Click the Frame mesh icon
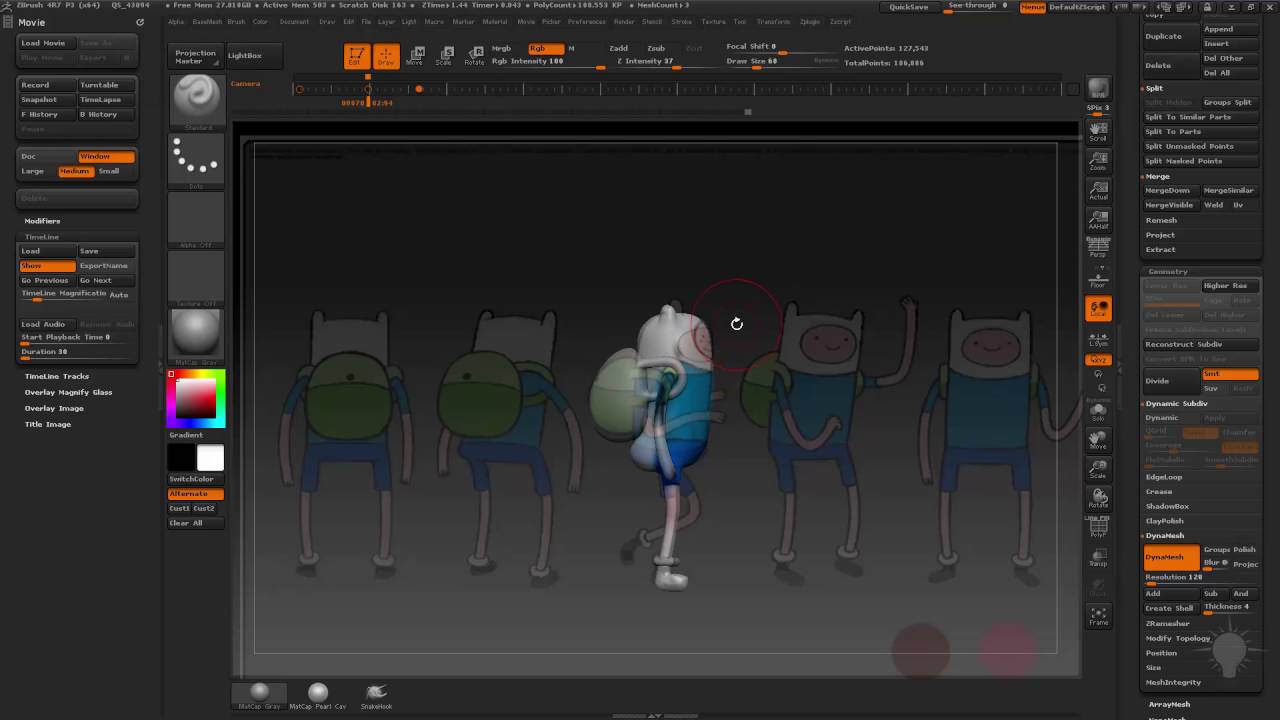The width and height of the screenshot is (1280, 720). coord(1098,616)
